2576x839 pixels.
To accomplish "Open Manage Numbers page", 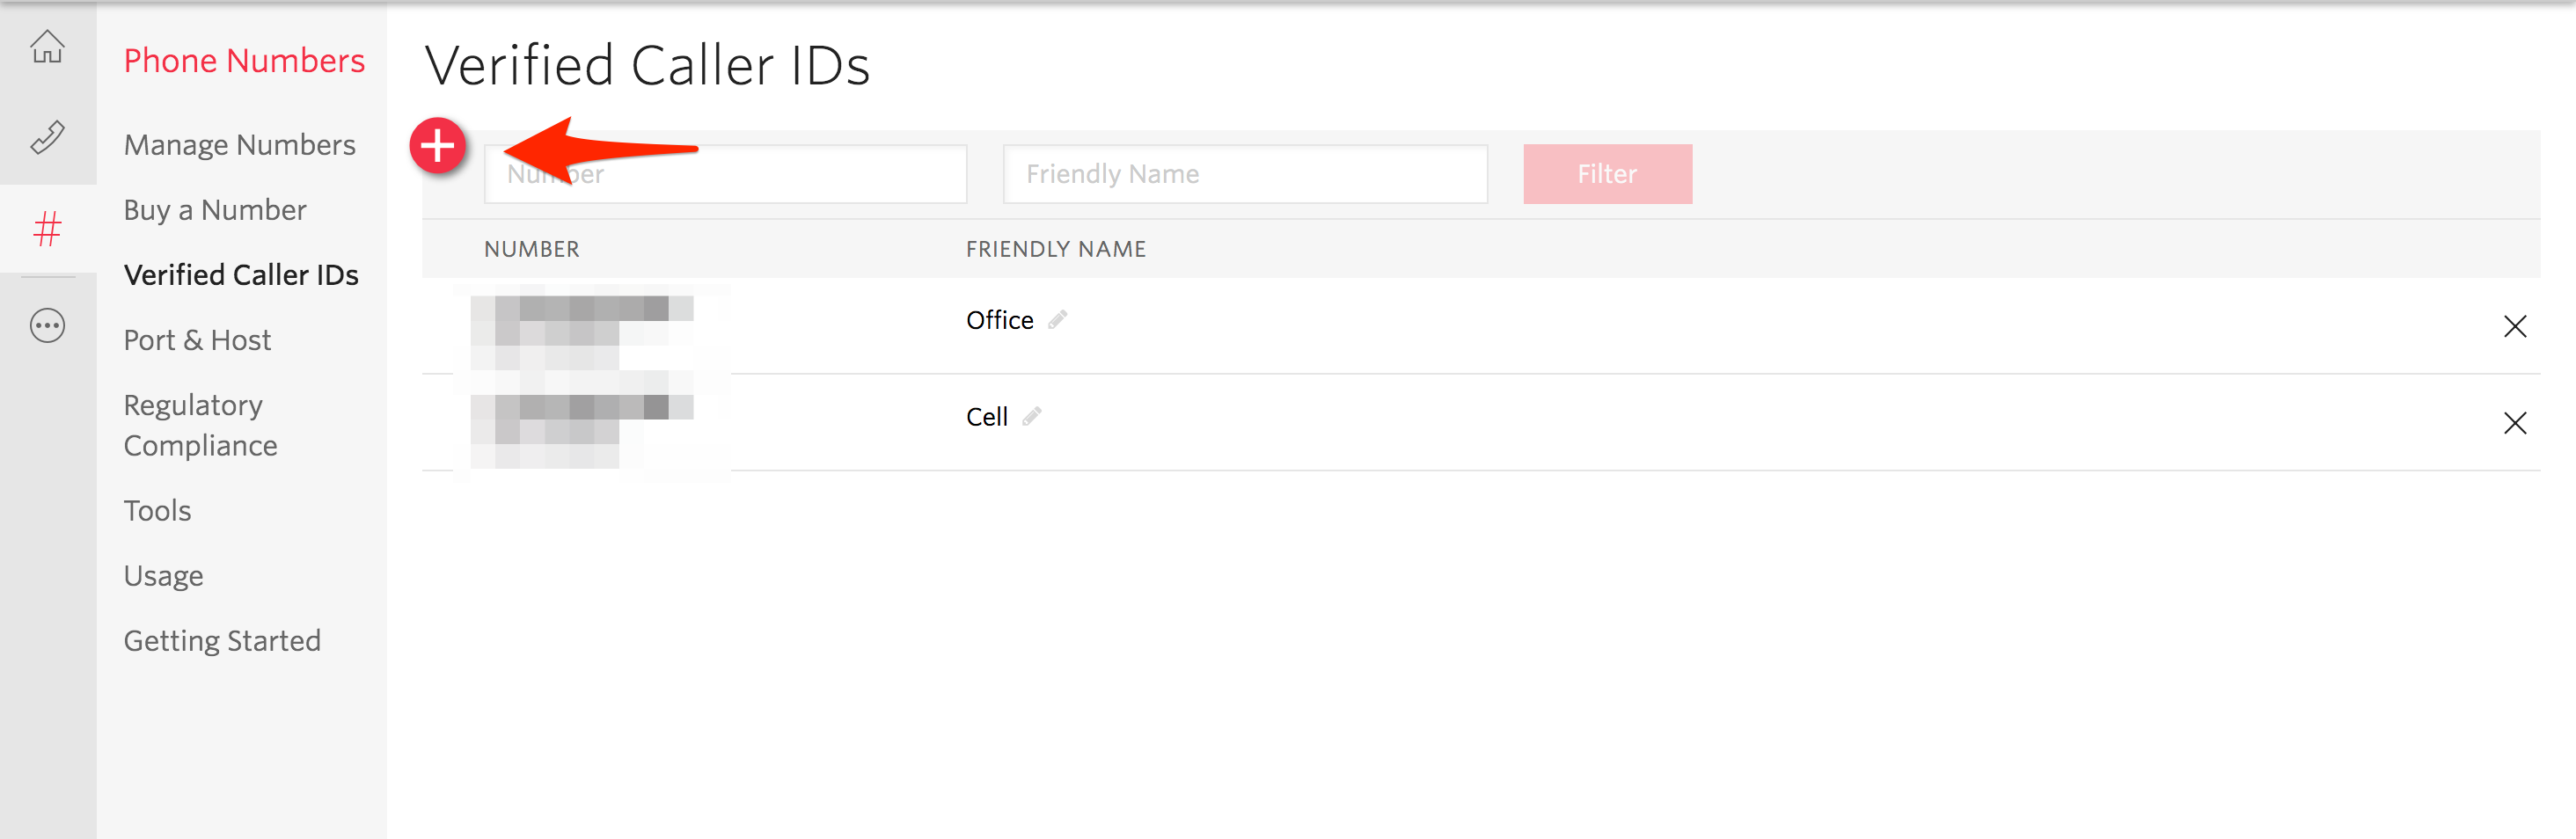I will pos(240,145).
